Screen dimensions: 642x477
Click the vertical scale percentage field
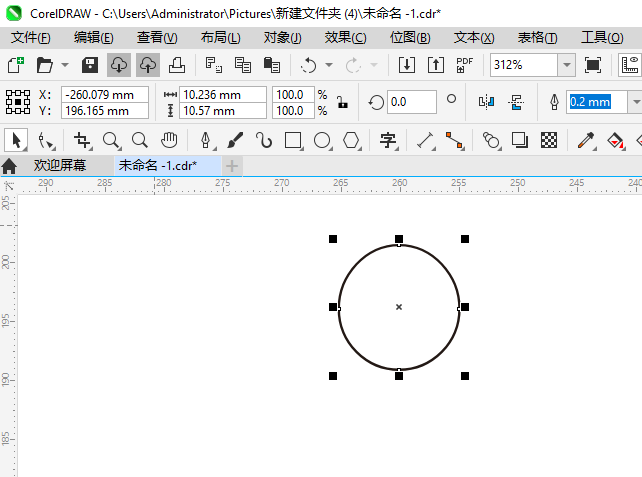(x=293, y=111)
